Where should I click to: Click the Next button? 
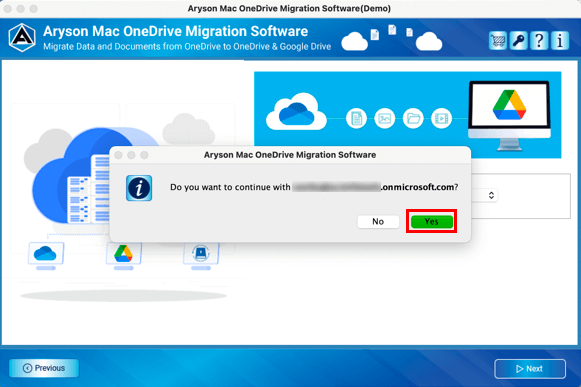click(530, 368)
